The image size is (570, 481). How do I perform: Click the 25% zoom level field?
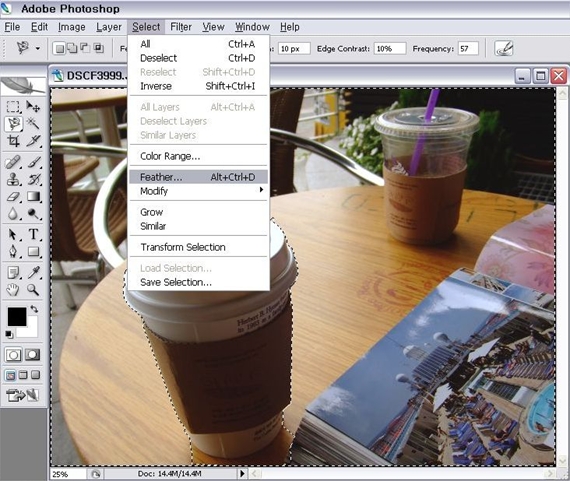[x=68, y=474]
